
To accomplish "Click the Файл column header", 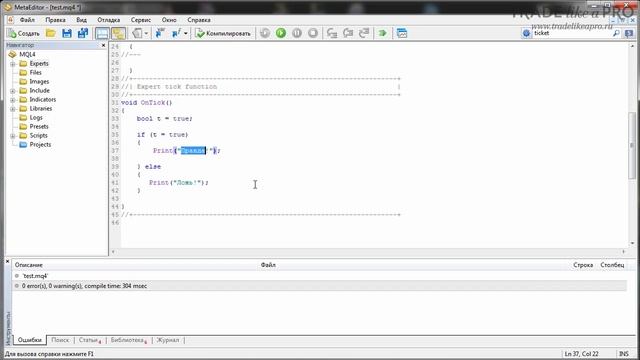I will [268, 265].
